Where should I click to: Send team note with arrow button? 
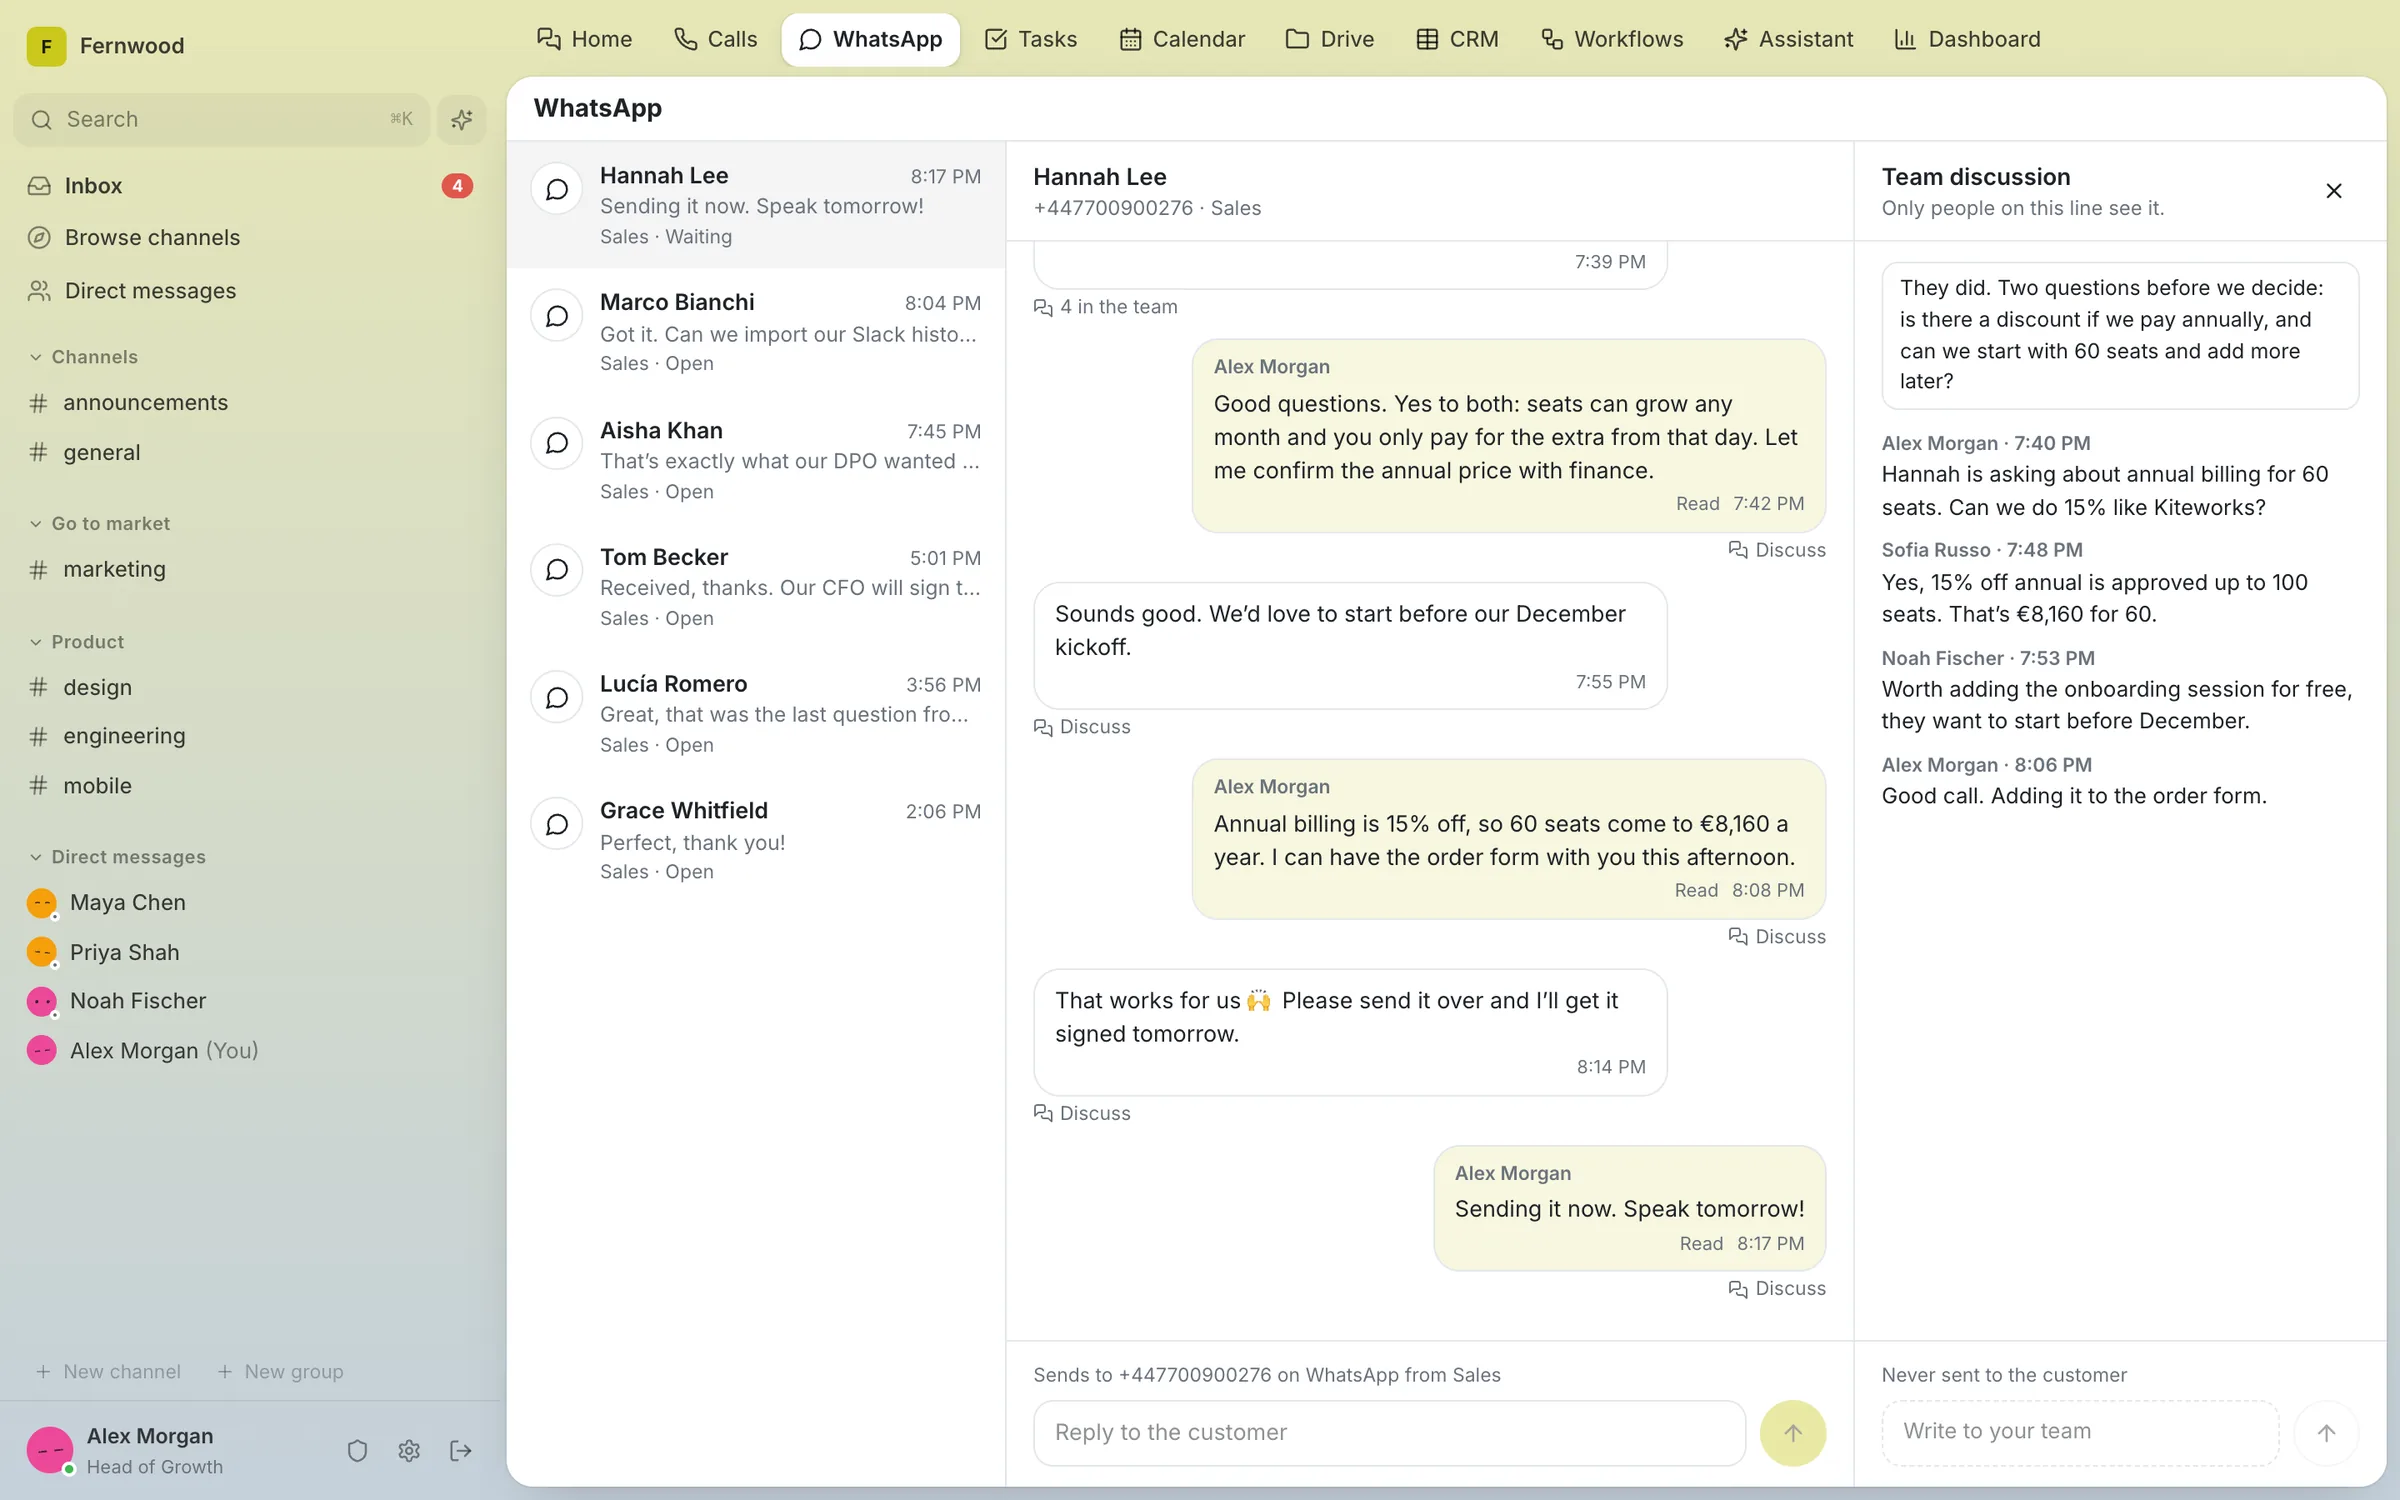coord(2326,1433)
